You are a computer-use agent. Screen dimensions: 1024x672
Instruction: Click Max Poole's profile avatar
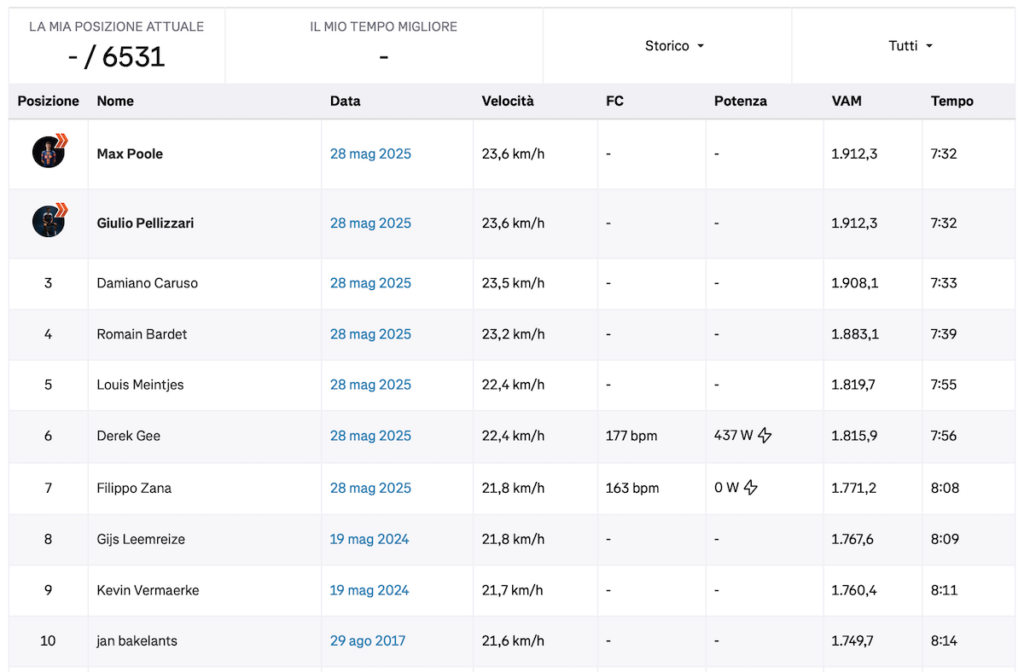[48, 152]
